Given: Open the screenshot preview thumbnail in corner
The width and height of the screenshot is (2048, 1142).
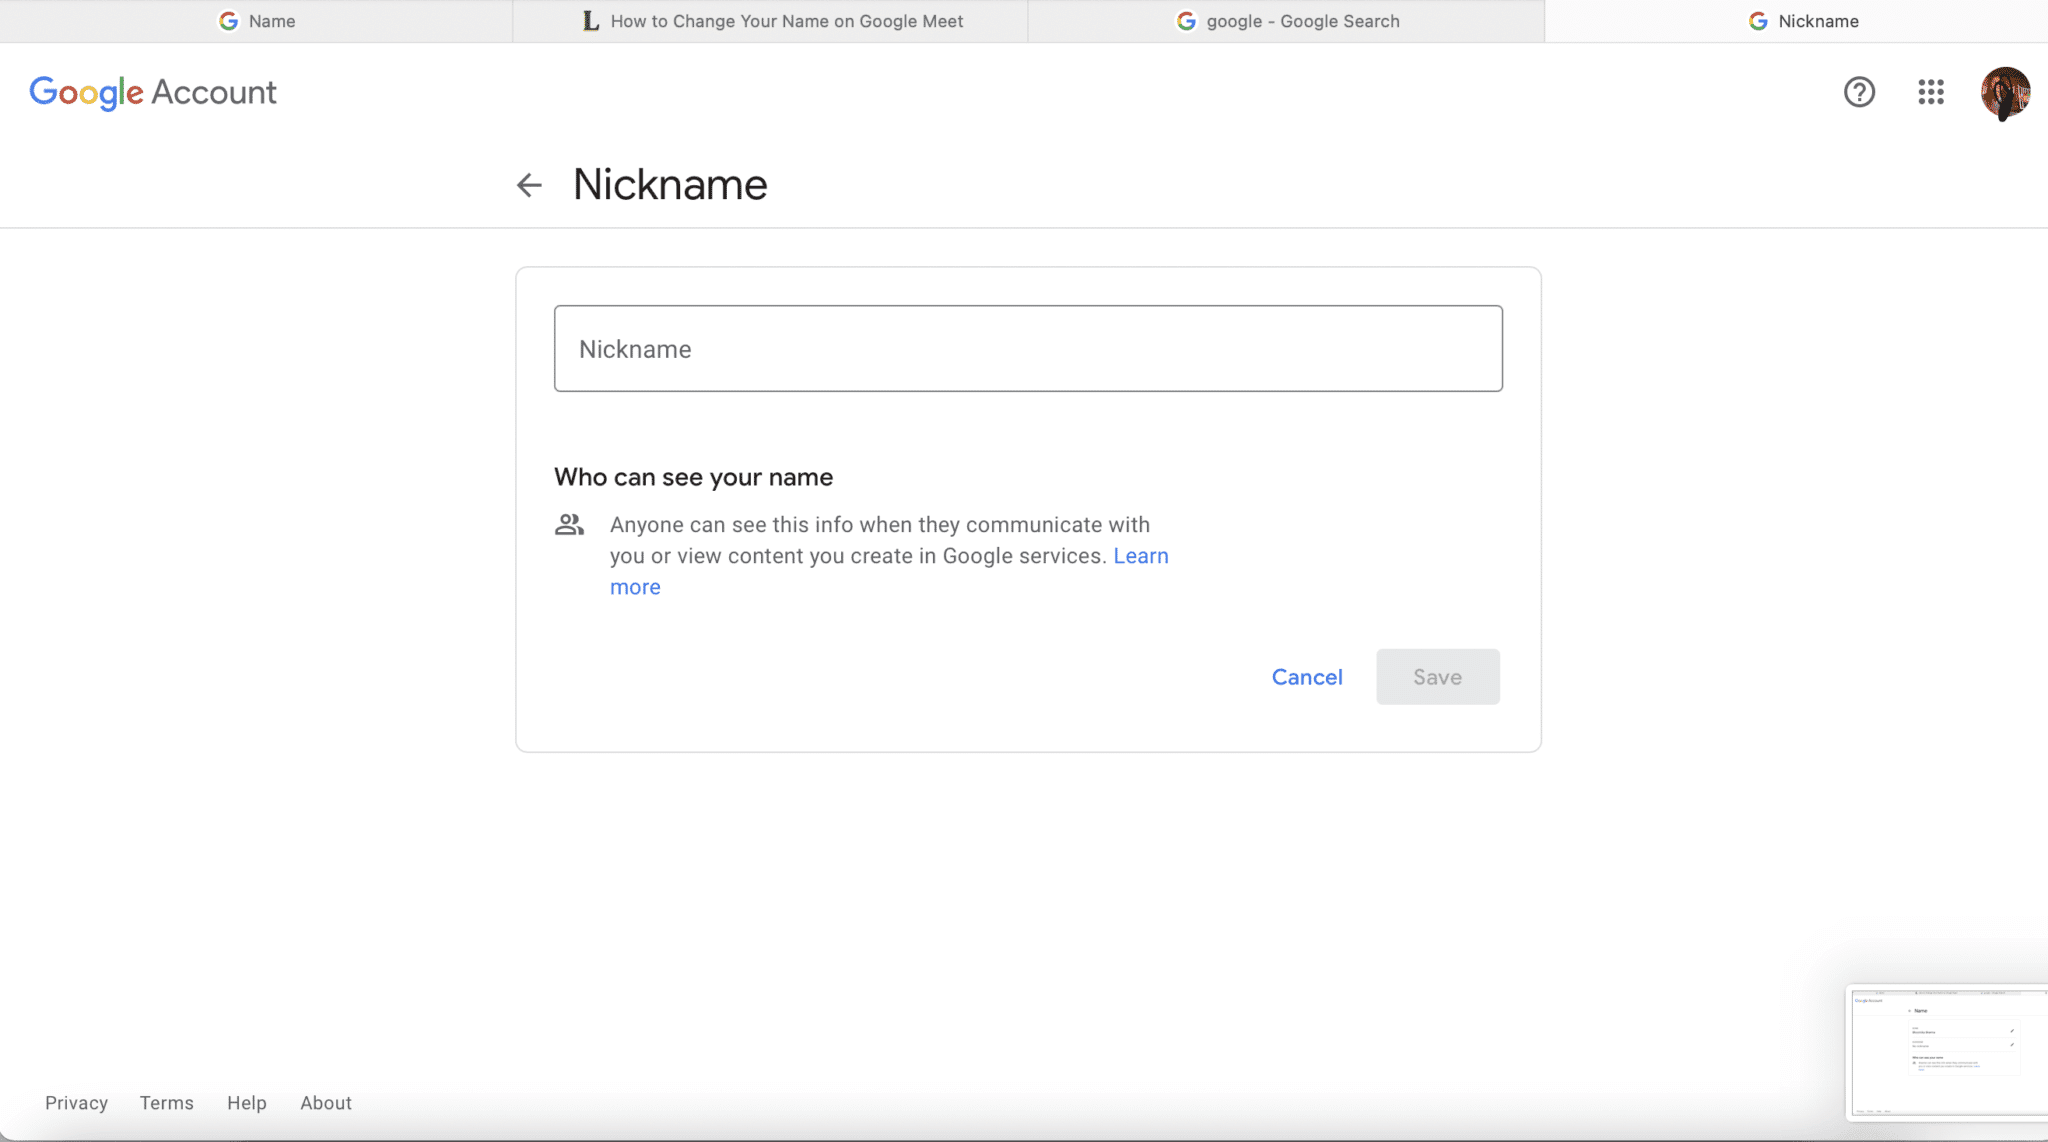Looking at the screenshot, I should pos(1947,1051).
